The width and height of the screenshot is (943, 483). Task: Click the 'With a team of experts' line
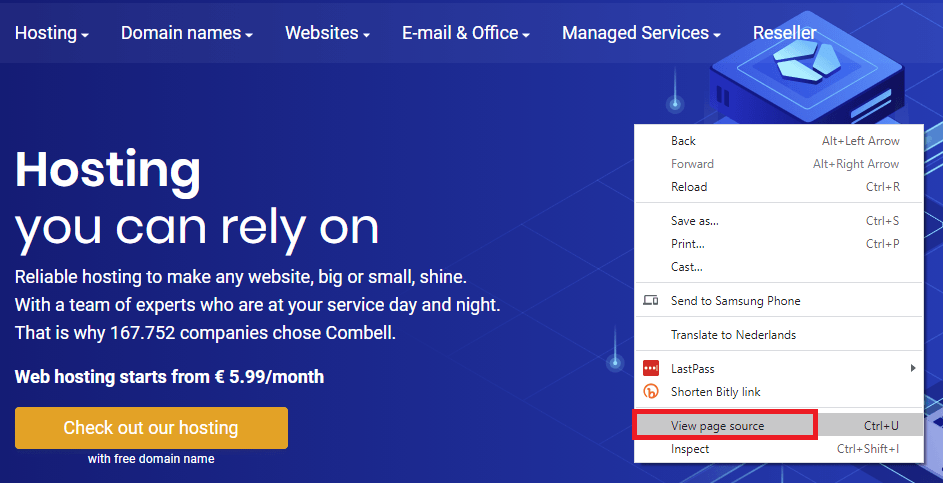257,305
